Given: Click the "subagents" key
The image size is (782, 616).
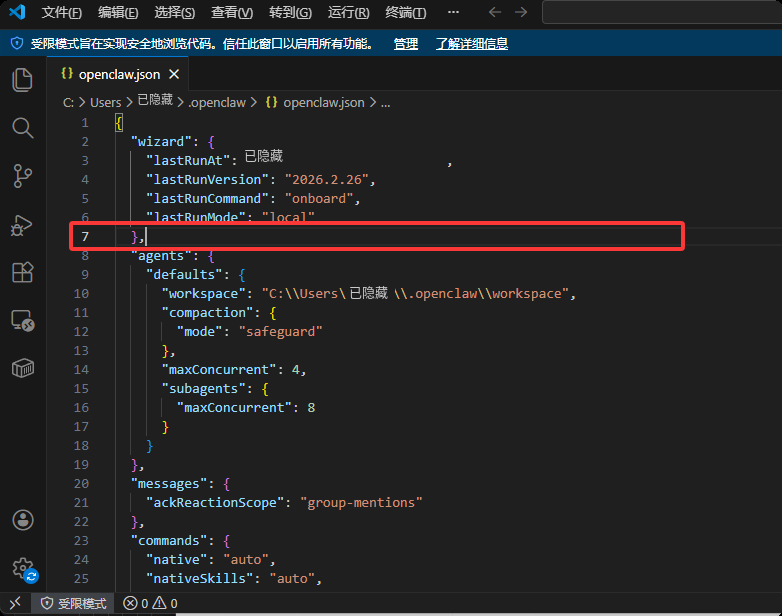Looking at the screenshot, I should pos(203,389).
